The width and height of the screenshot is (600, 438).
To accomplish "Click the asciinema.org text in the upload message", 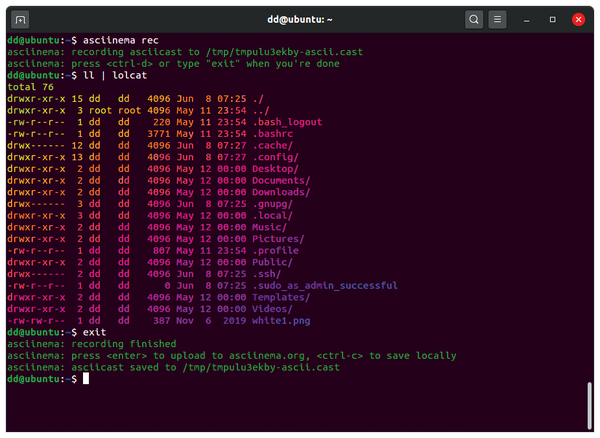I will tap(267, 356).
